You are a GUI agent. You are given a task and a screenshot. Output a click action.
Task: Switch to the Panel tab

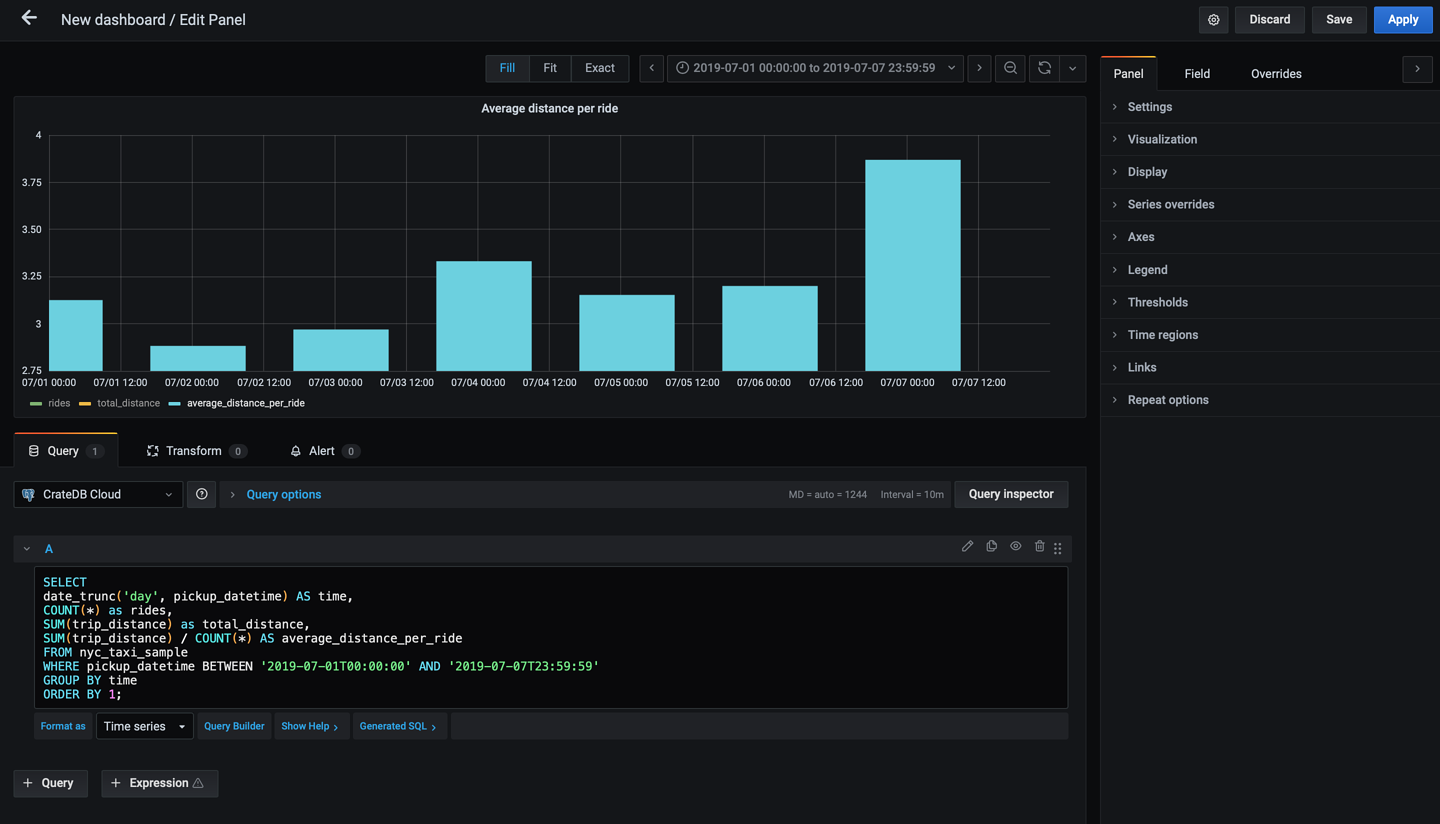[1128, 73]
